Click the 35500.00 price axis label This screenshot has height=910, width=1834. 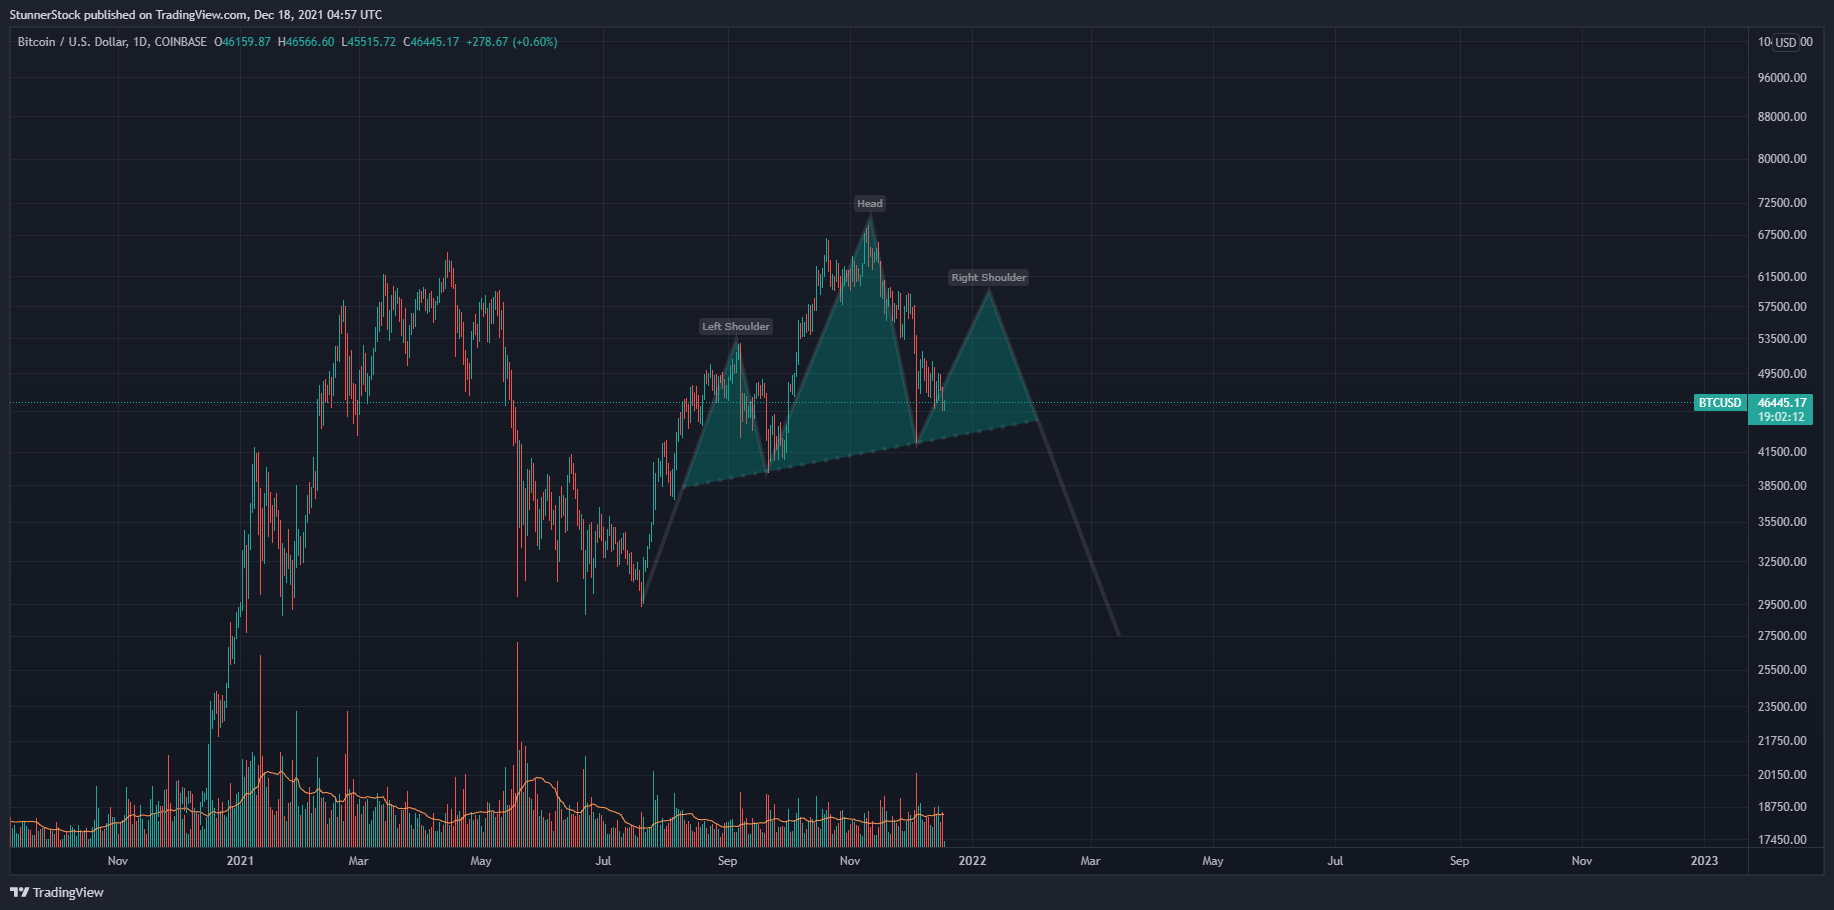1782,522
